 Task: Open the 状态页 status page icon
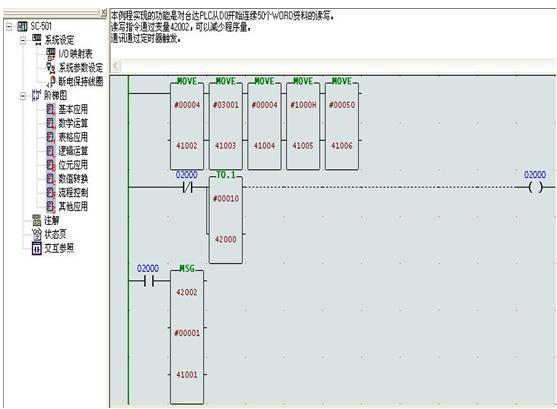(37, 234)
